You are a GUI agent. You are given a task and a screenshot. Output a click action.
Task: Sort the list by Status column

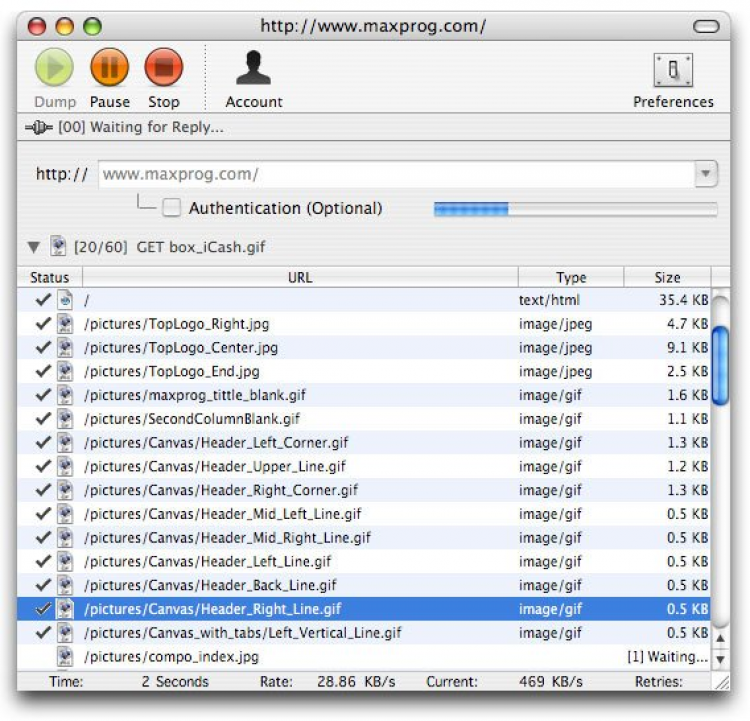(x=49, y=277)
